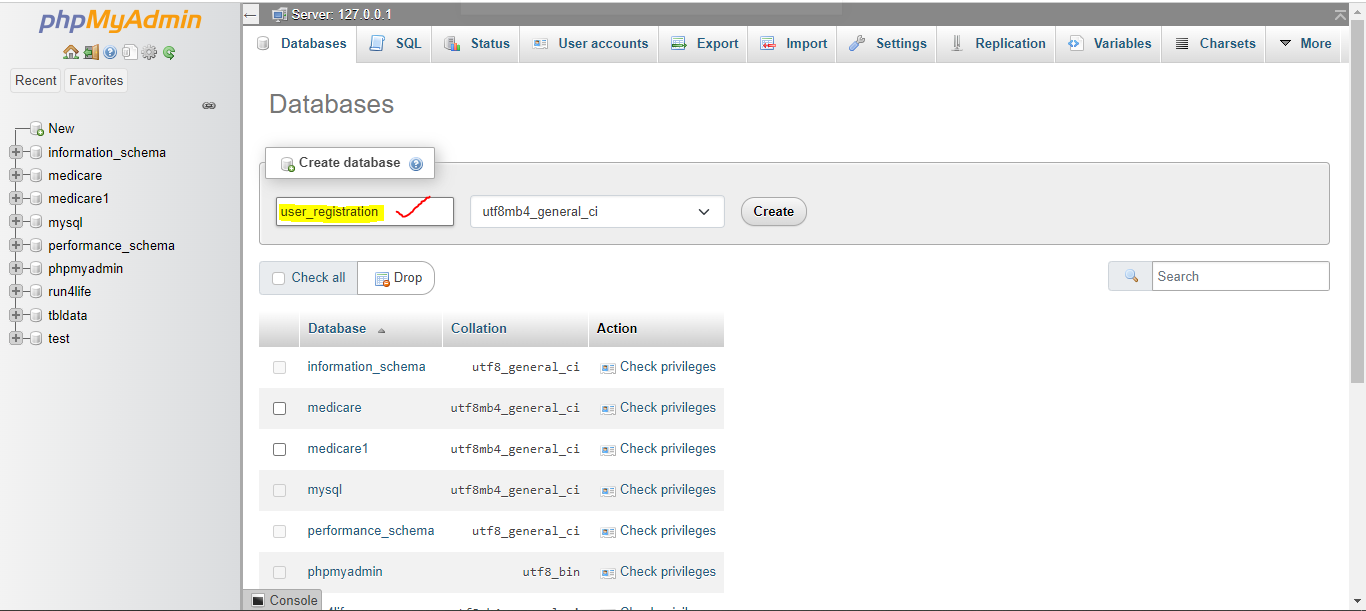Expand performance_schema in navigation tree
The width and height of the screenshot is (1366, 611).
point(16,245)
